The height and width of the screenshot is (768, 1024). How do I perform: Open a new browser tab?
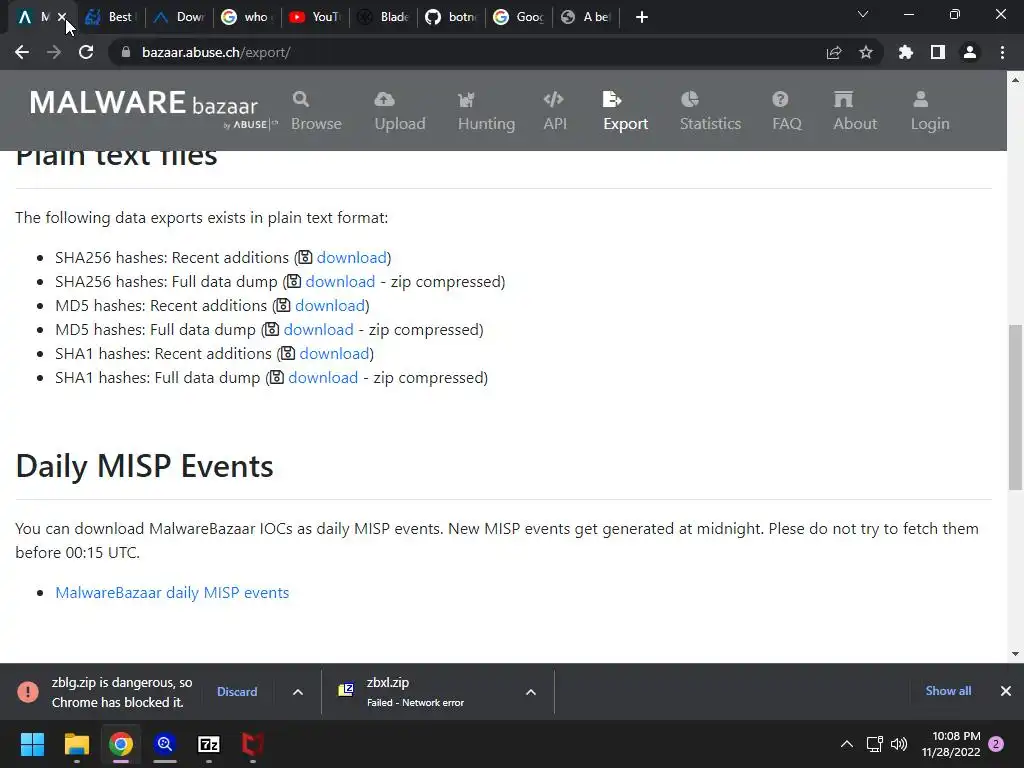point(642,17)
